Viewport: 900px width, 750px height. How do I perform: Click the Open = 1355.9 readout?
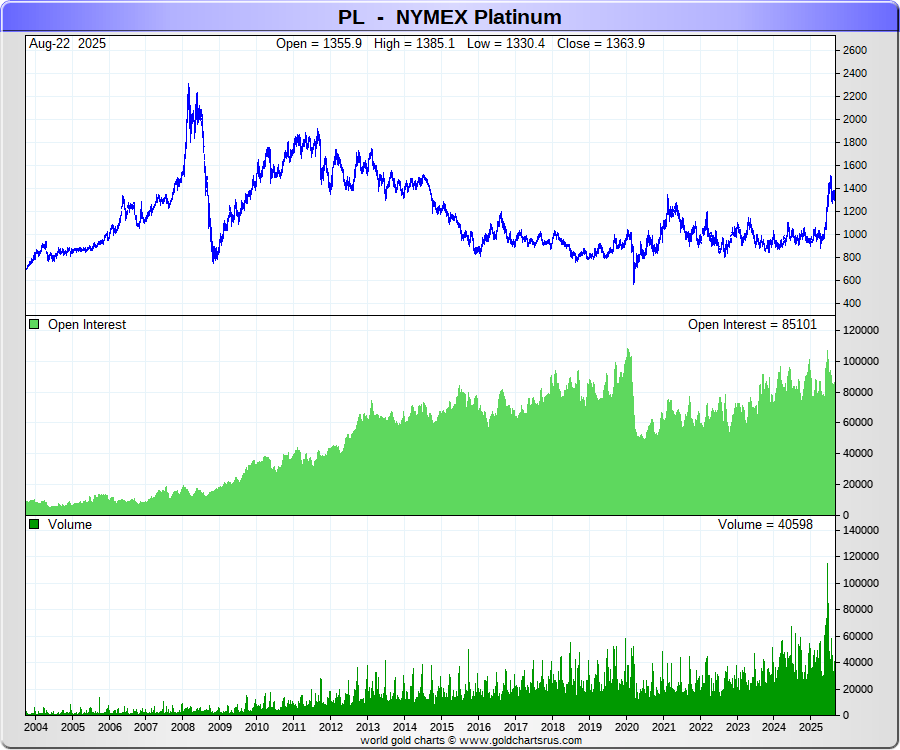coord(319,44)
